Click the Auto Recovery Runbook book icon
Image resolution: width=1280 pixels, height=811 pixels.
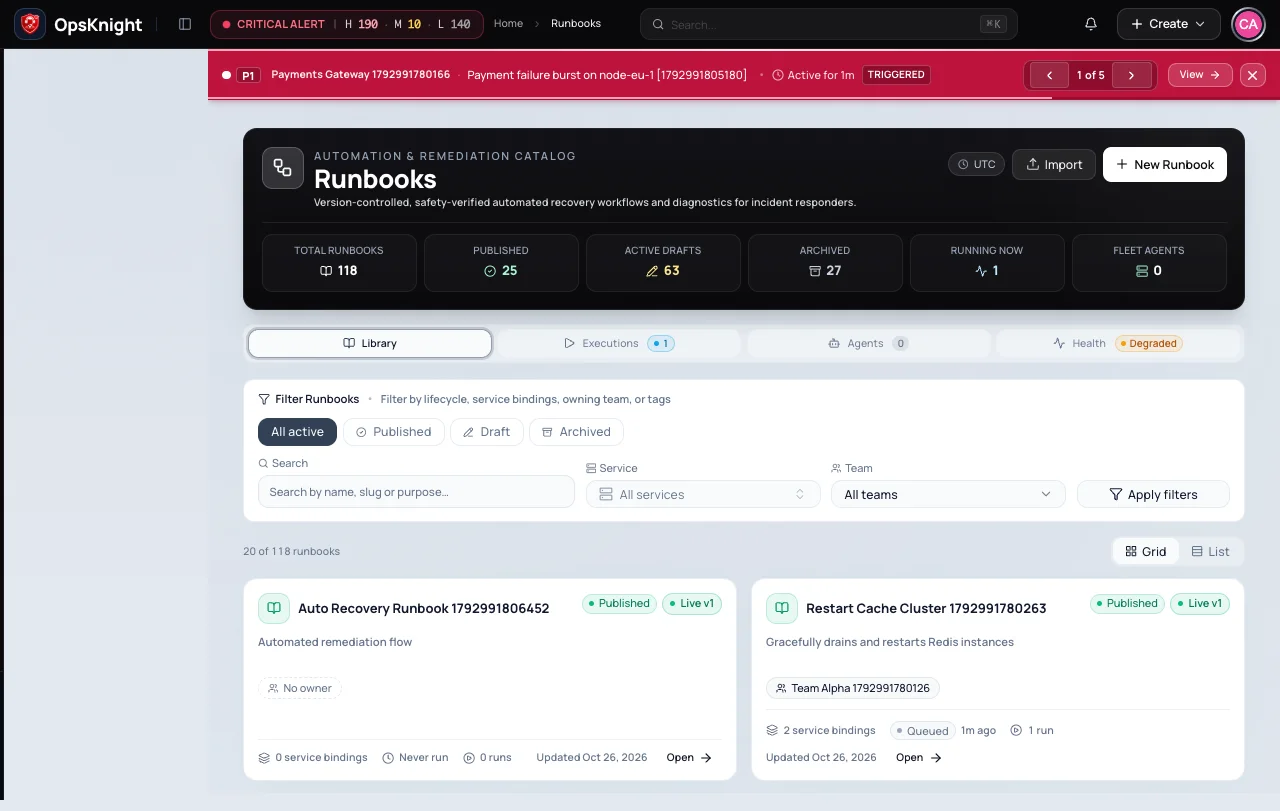pos(274,608)
